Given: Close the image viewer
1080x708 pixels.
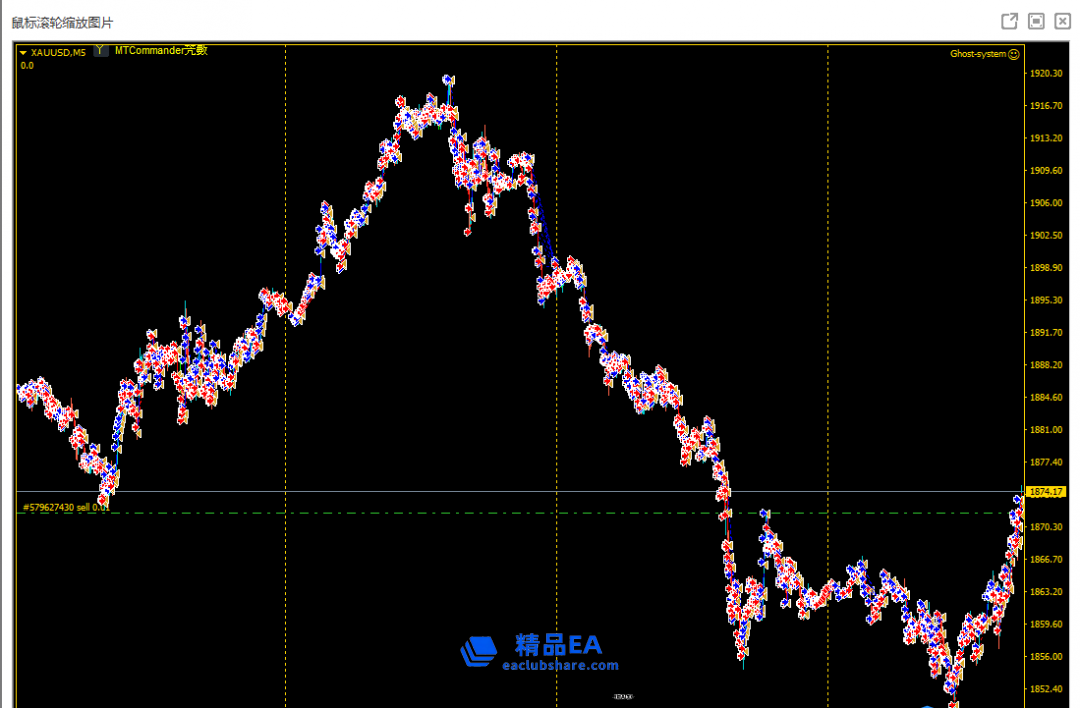Looking at the screenshot, I should [1062, 21].
